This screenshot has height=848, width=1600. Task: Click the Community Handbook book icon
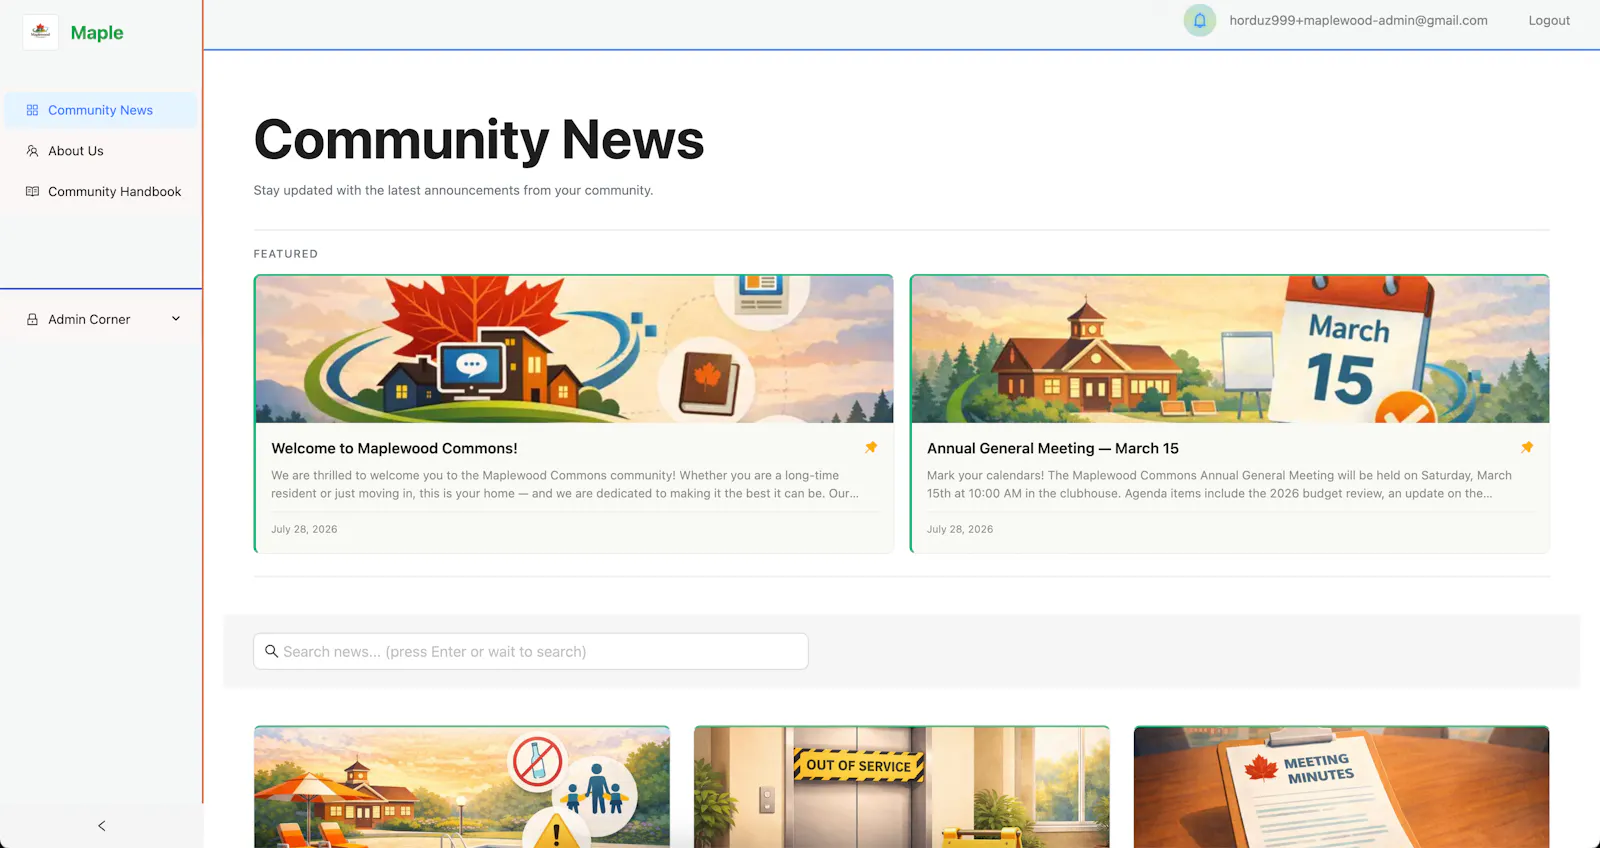[x=32, y=191]
